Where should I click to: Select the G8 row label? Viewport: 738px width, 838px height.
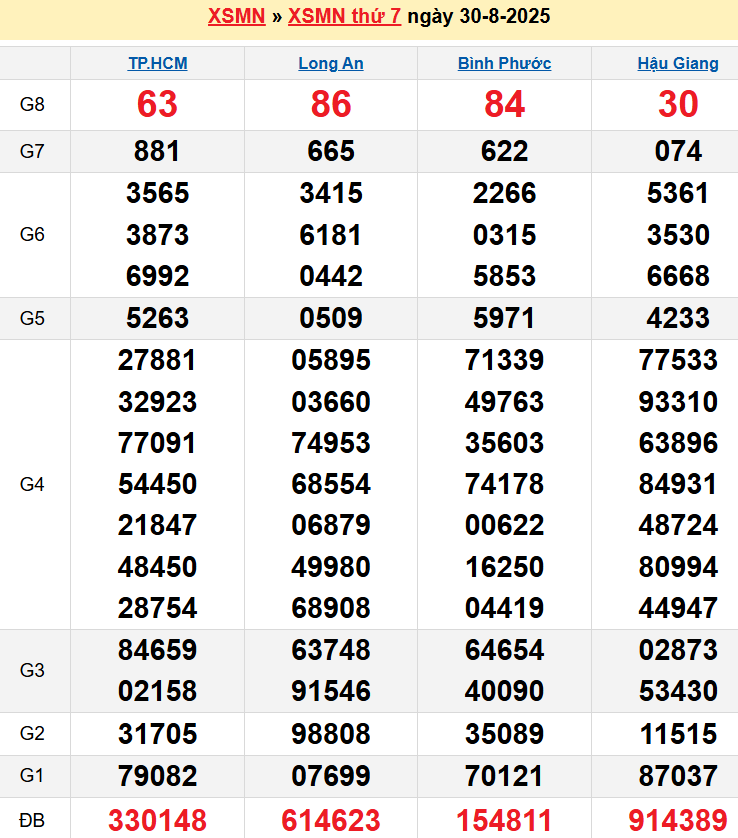[32, 104]
